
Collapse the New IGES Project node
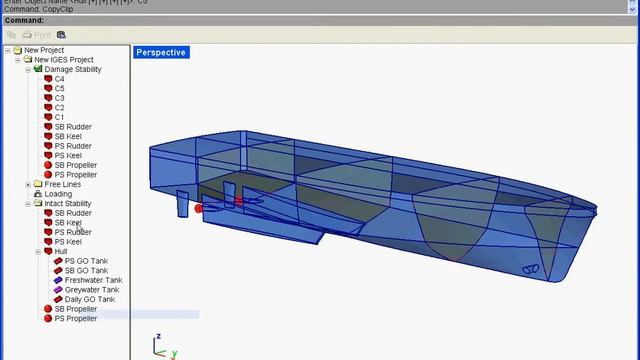coord(18,60)
